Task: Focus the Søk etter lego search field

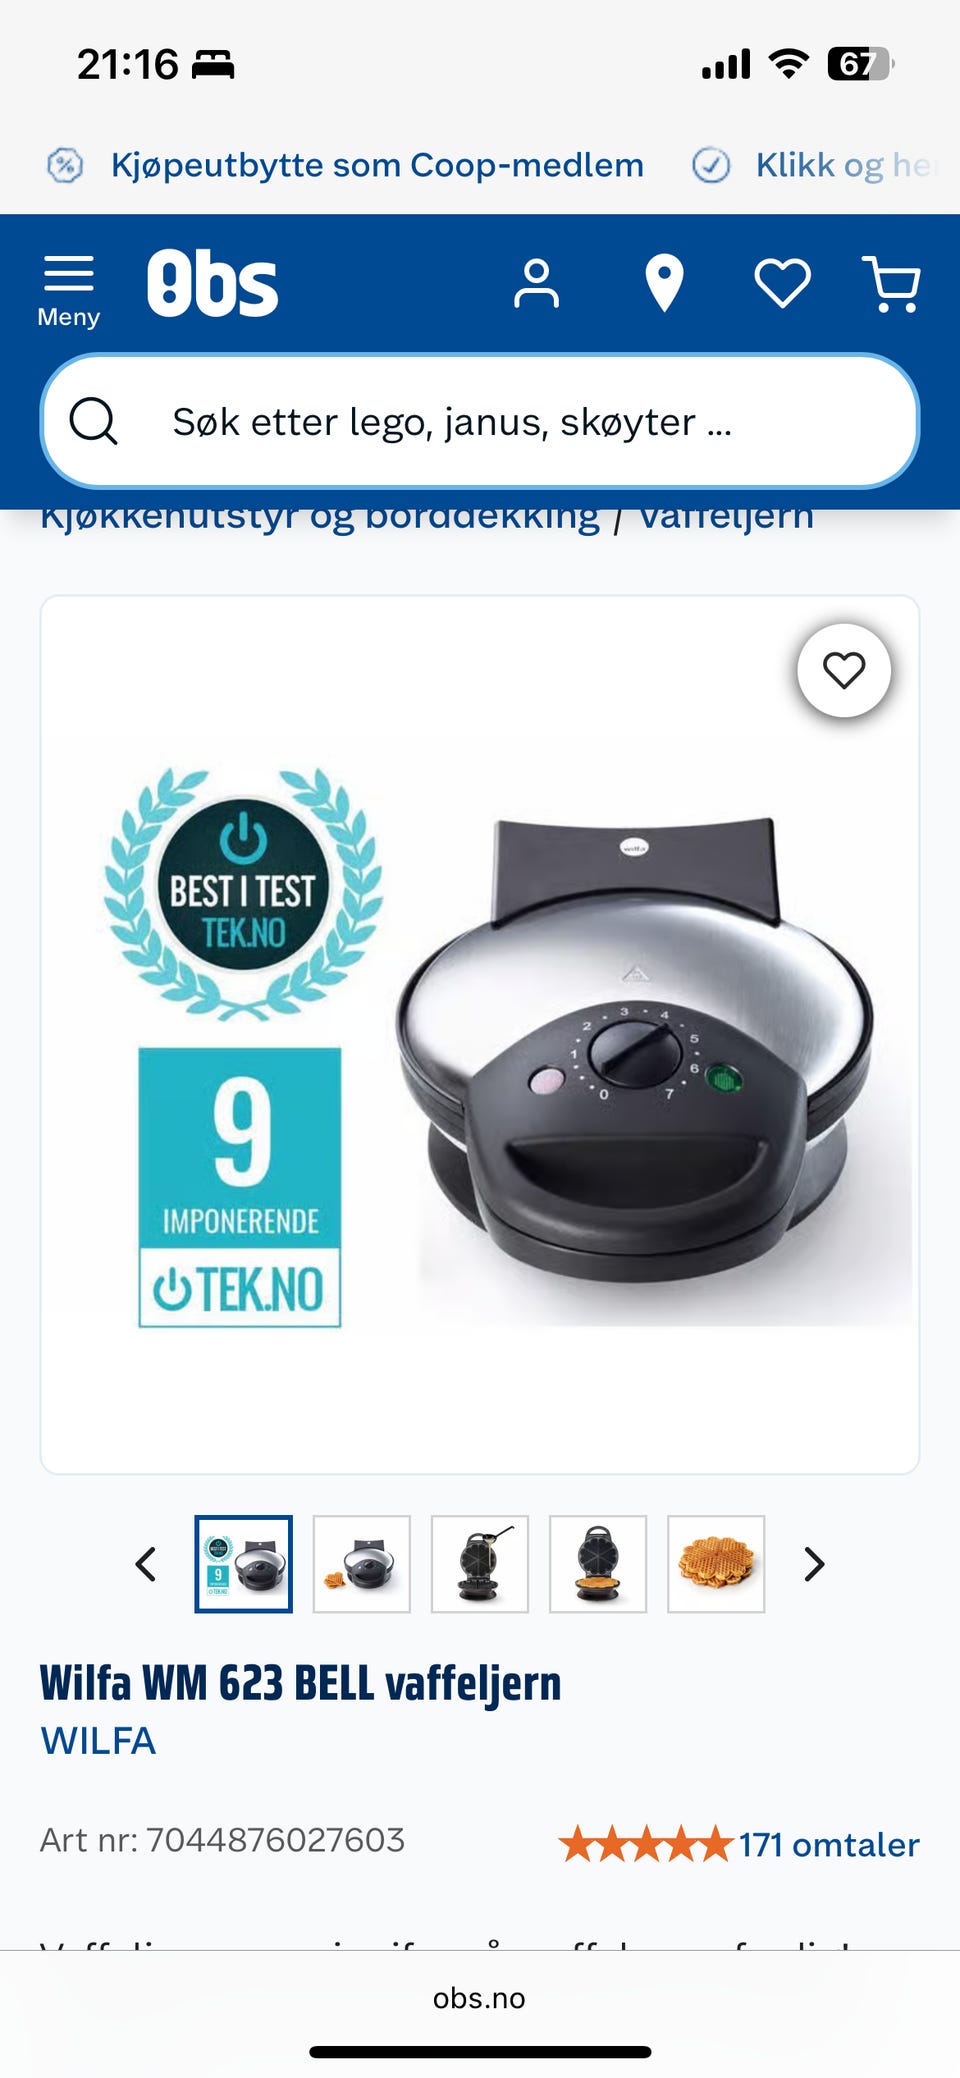Action: click(x=480, y=421)
